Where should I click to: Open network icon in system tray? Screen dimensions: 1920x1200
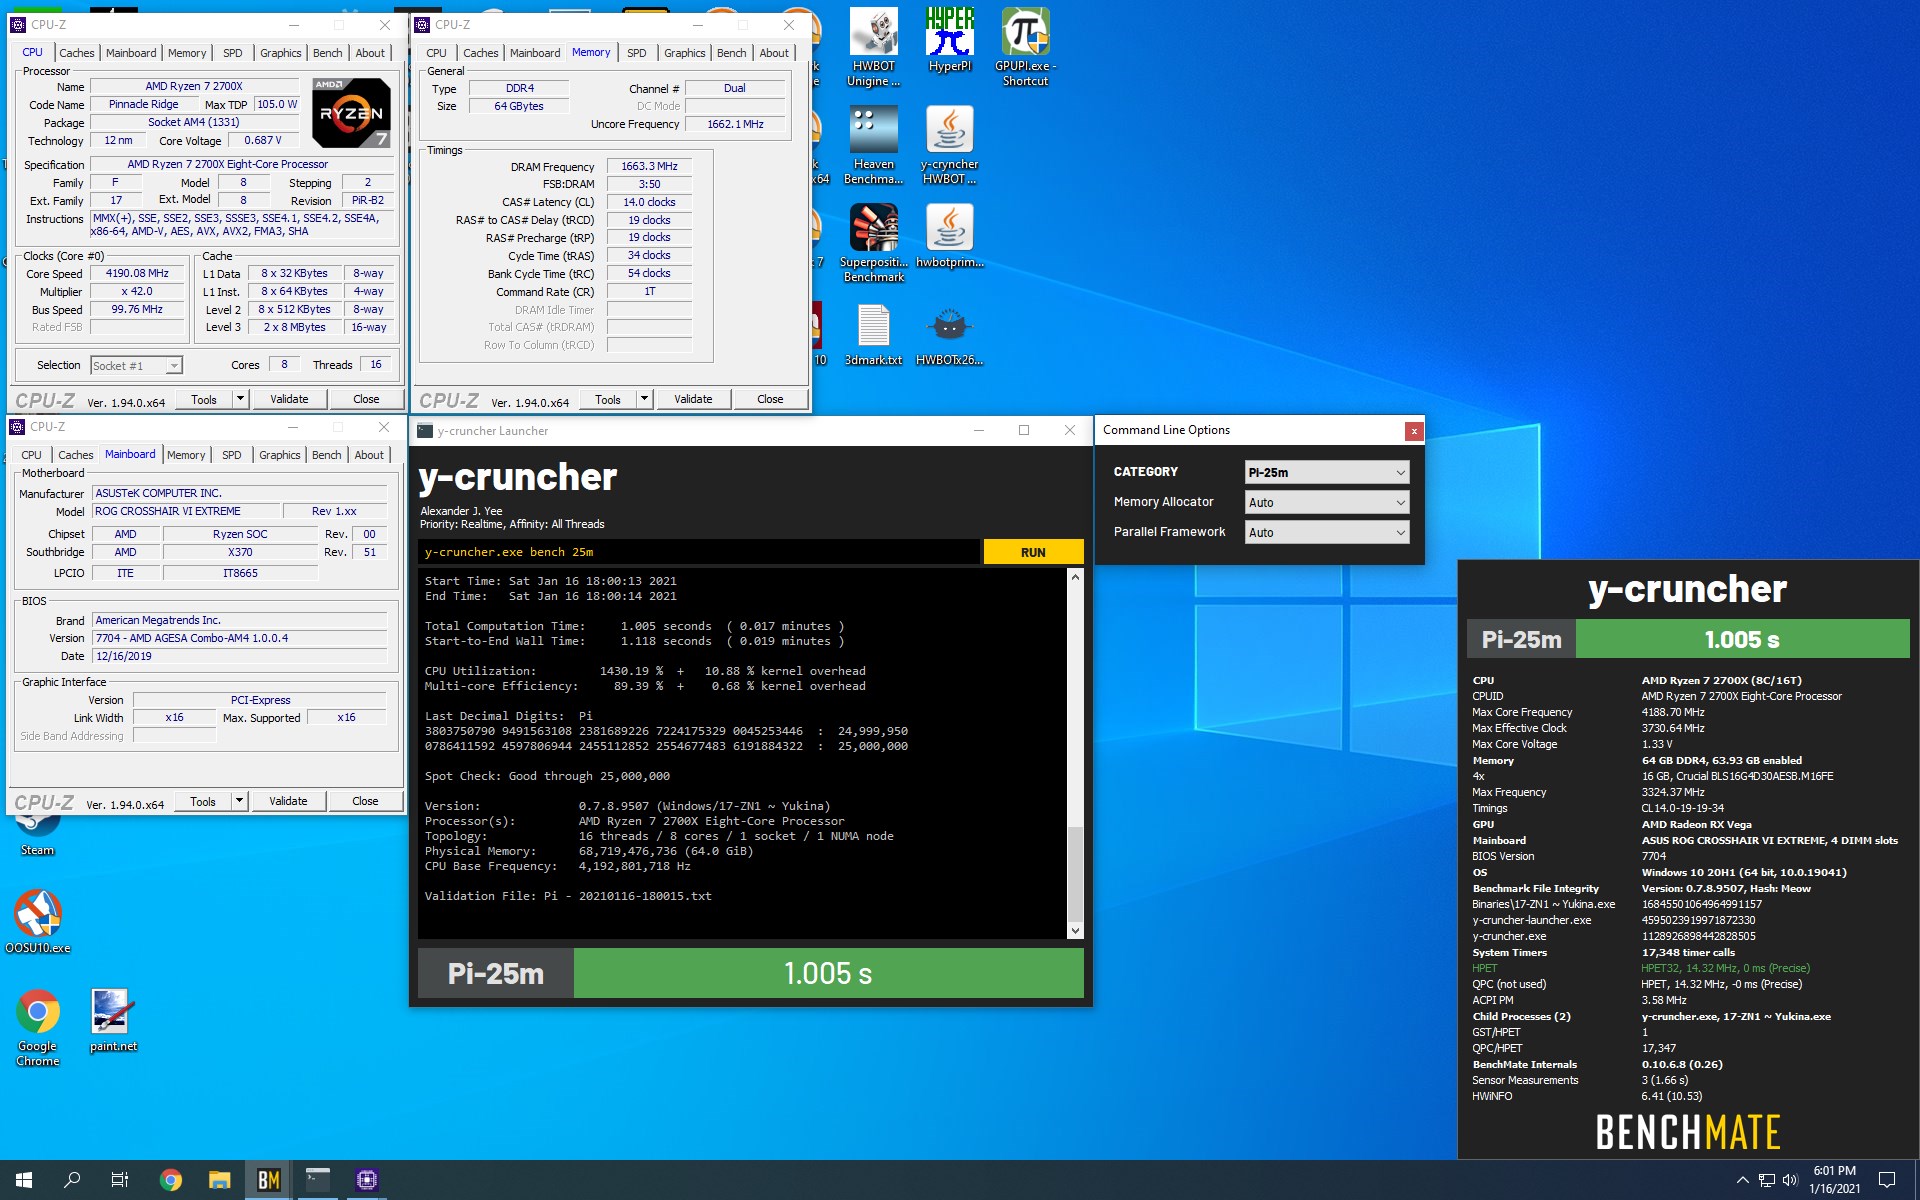(1766, 1180)
